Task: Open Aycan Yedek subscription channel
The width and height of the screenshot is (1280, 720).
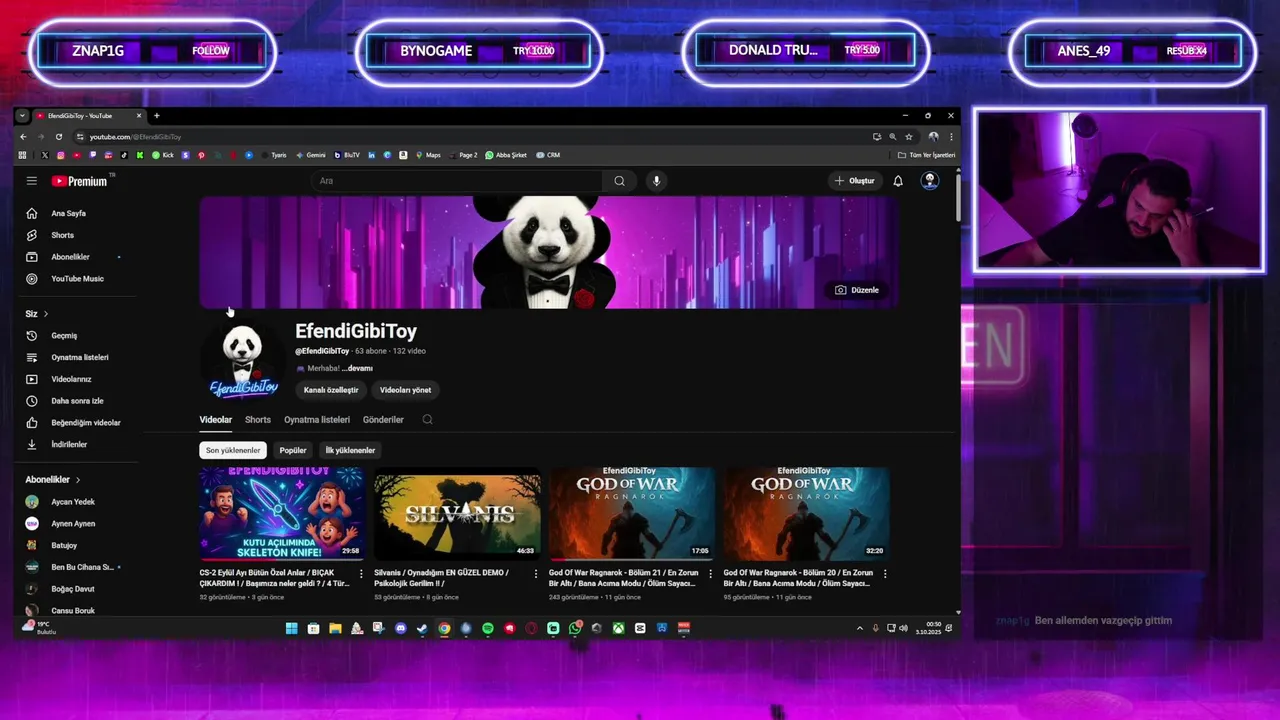Action: point(72,502)
